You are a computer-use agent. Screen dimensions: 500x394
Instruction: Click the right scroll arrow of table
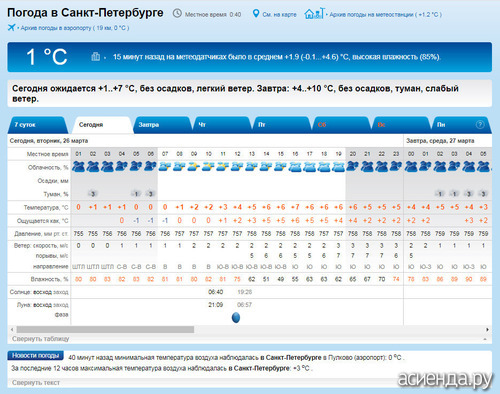click(x=487, y=329)
